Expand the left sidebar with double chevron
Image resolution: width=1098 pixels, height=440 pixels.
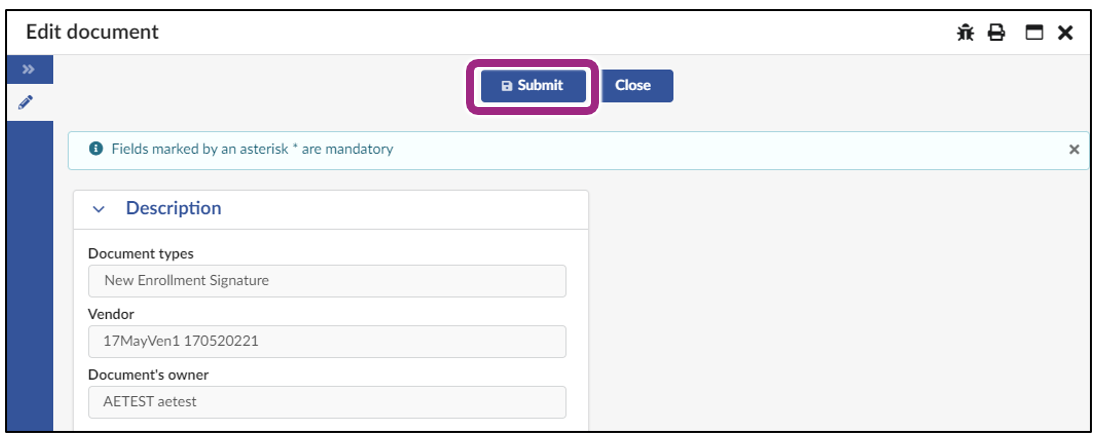pyautogui.click(x=29, y=69)
